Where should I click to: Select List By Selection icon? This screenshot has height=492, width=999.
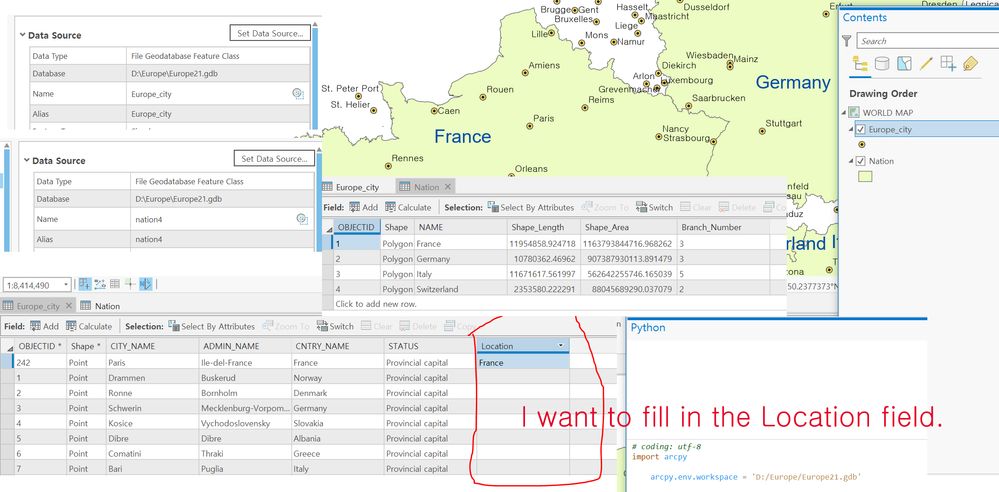pos(904,64)
